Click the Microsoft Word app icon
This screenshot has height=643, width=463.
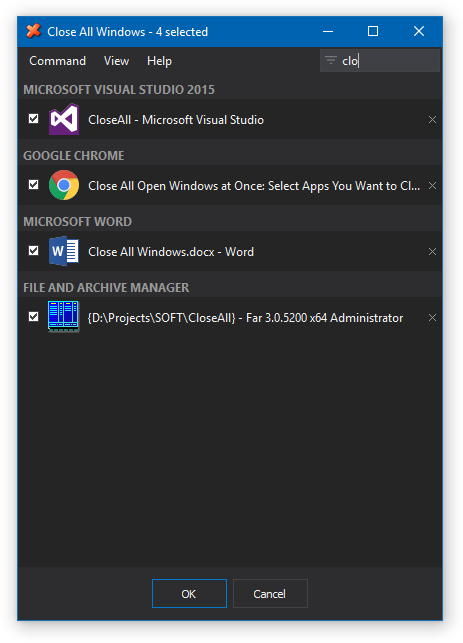64,251
